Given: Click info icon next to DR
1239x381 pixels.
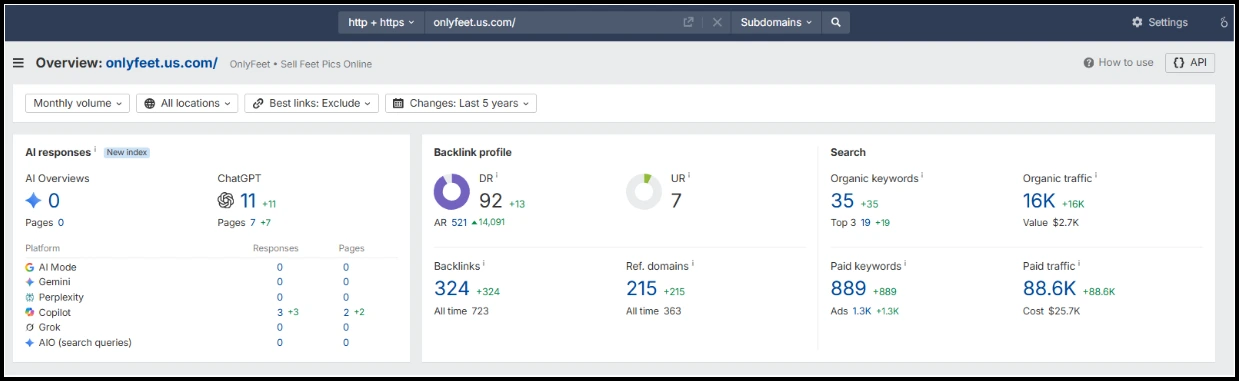Looking at the screenshot, I should (x=497, y=176).
